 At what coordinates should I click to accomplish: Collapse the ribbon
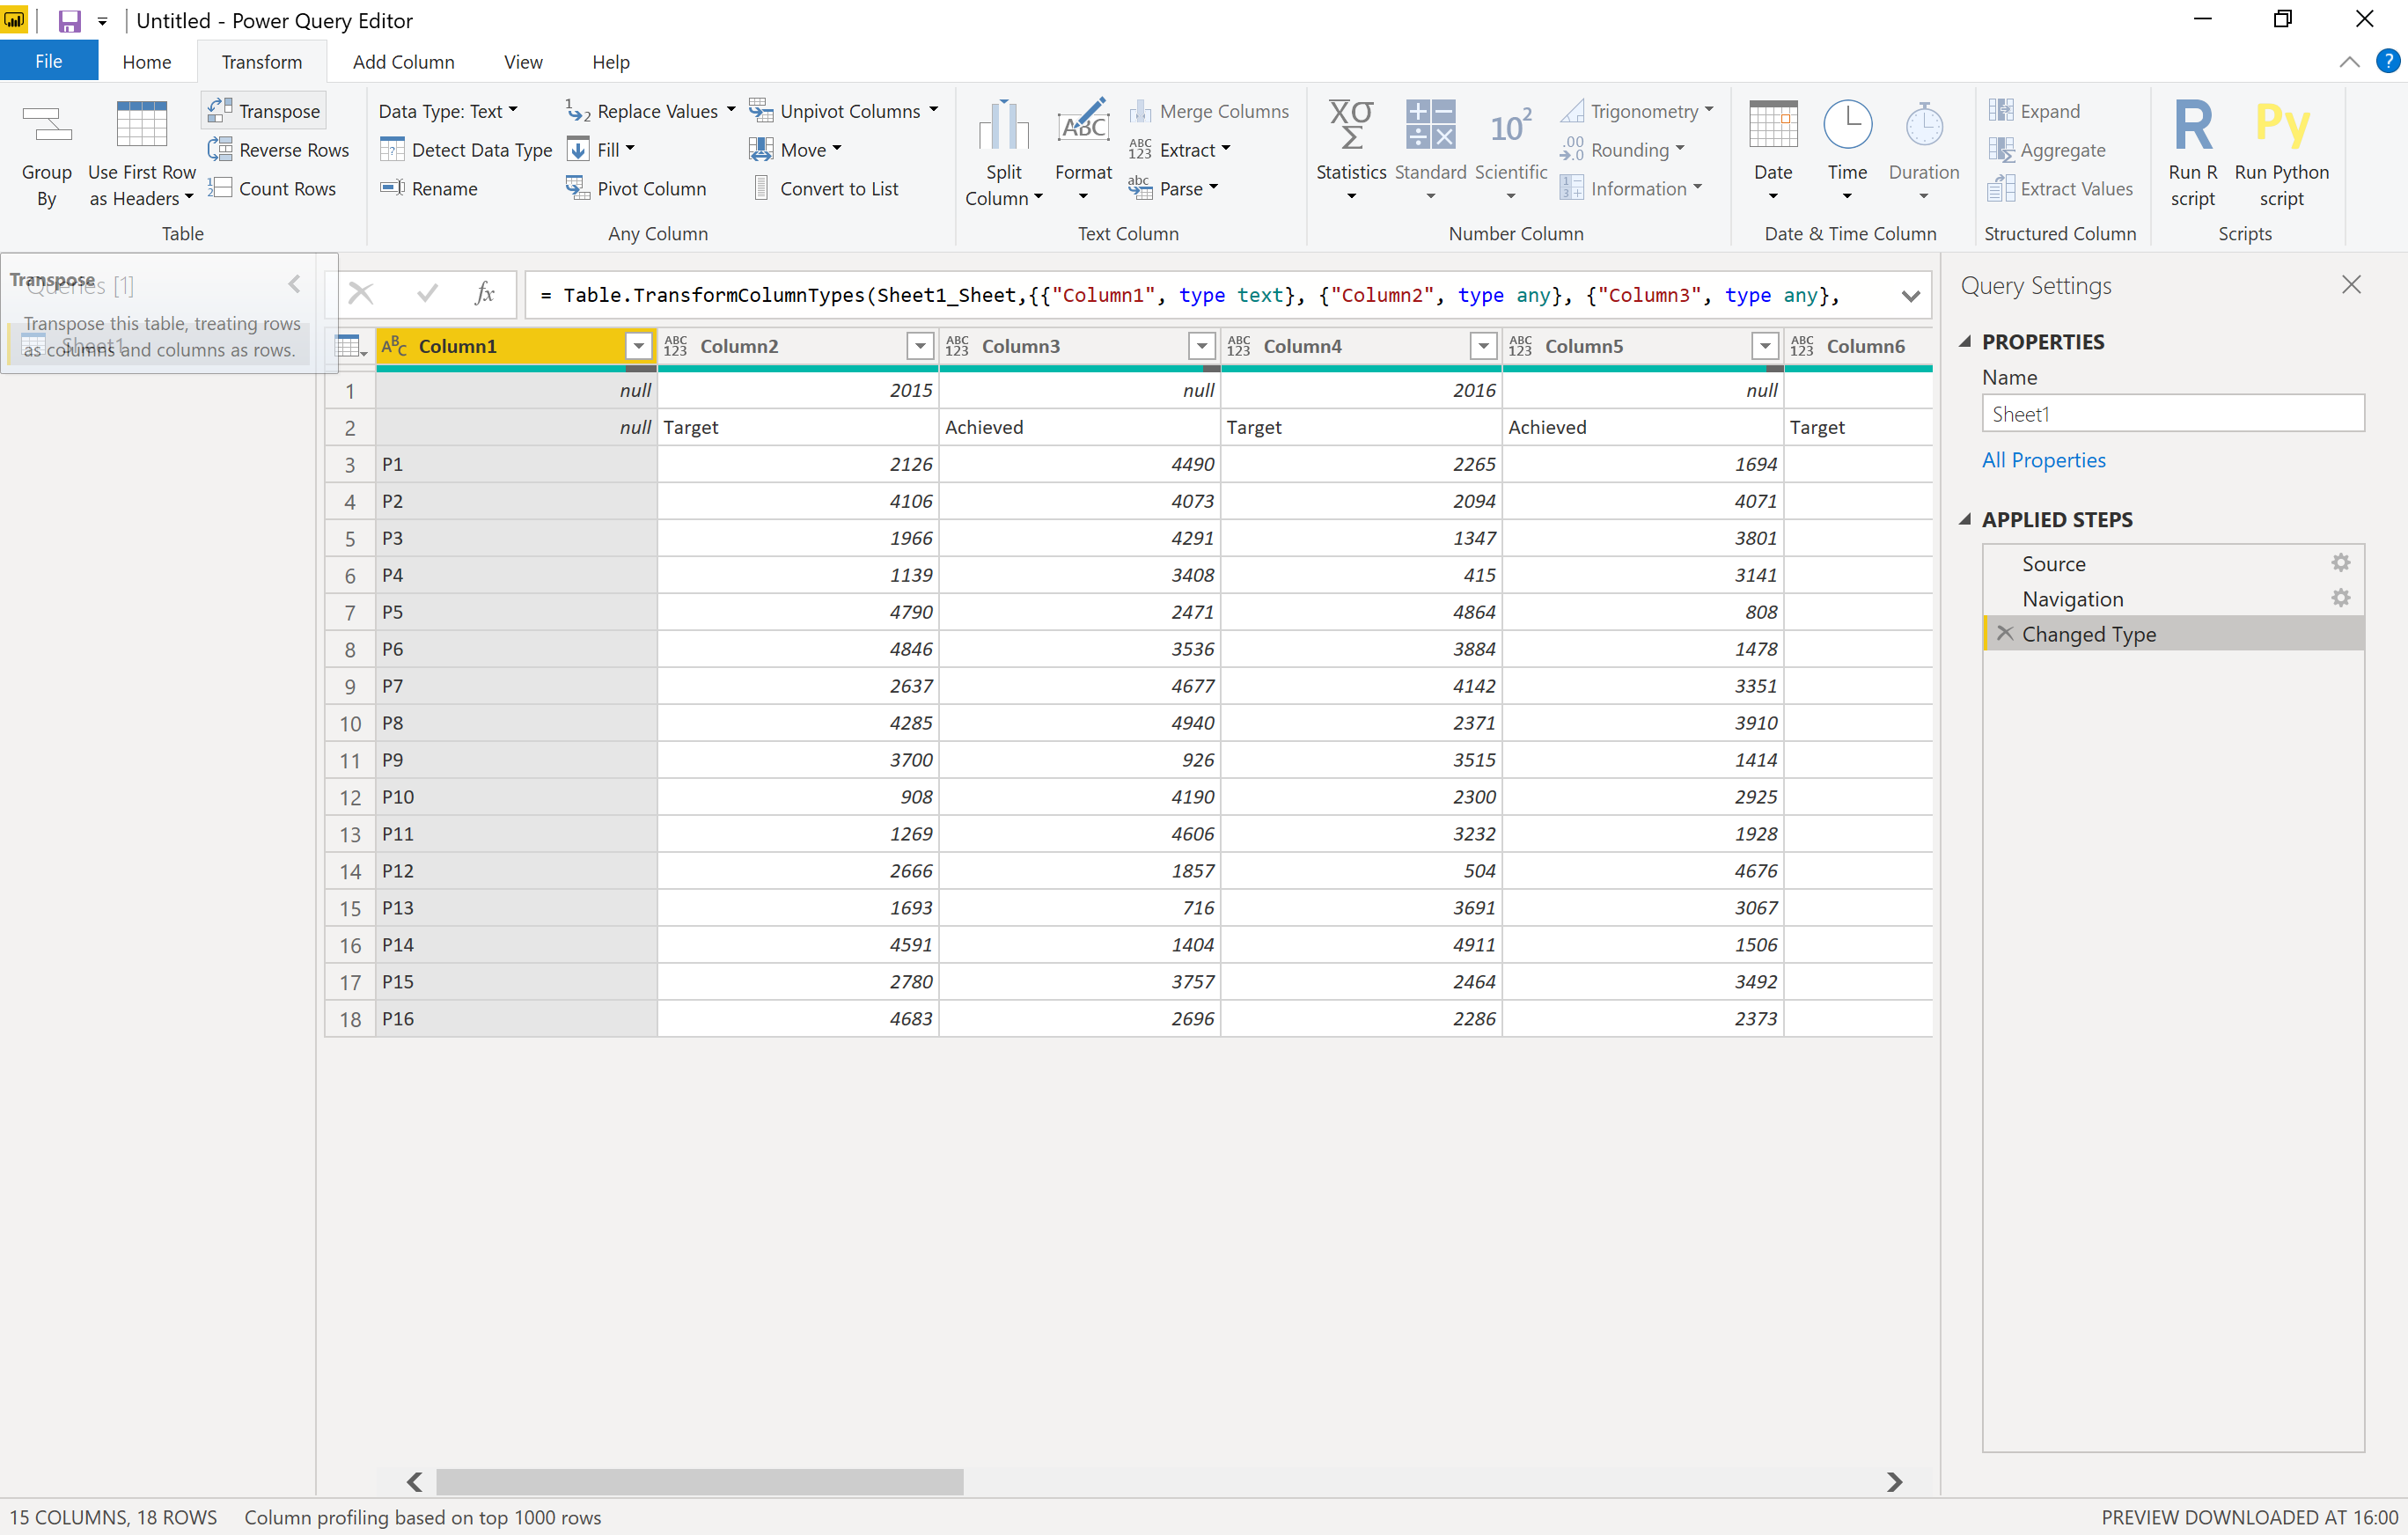coord(2349,61)
